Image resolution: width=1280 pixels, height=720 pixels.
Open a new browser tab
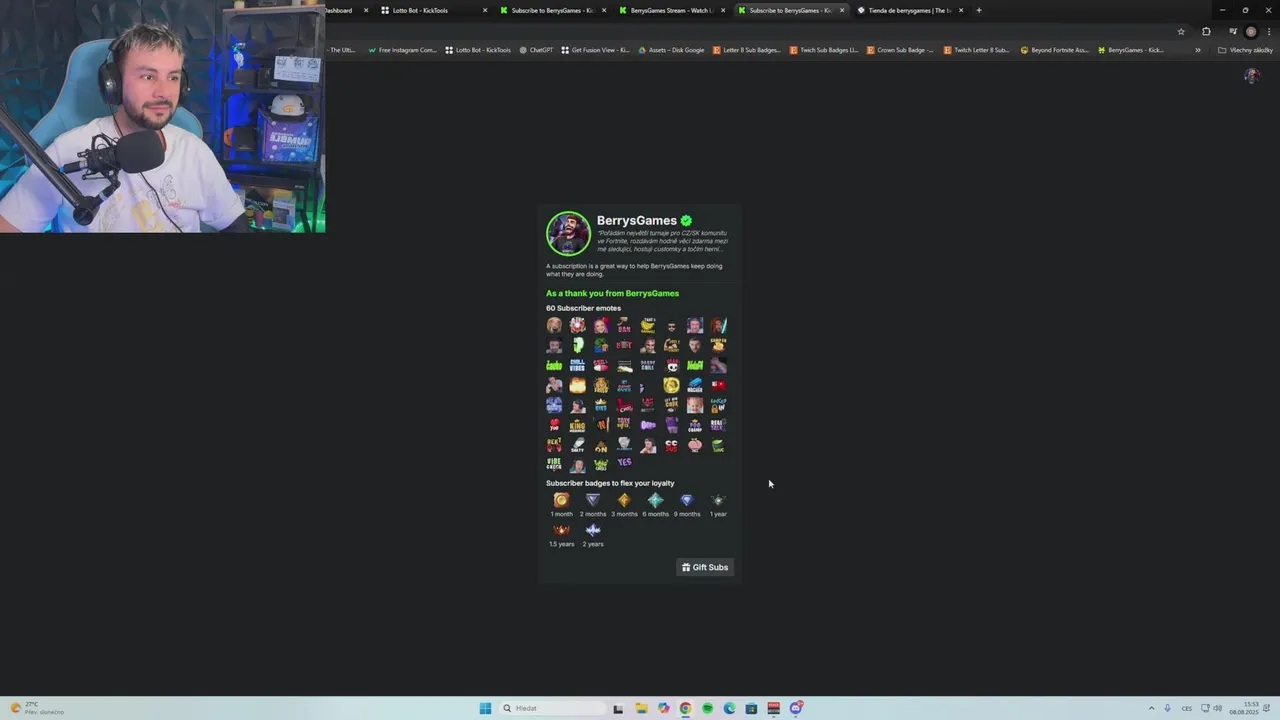tap(979, 10)
